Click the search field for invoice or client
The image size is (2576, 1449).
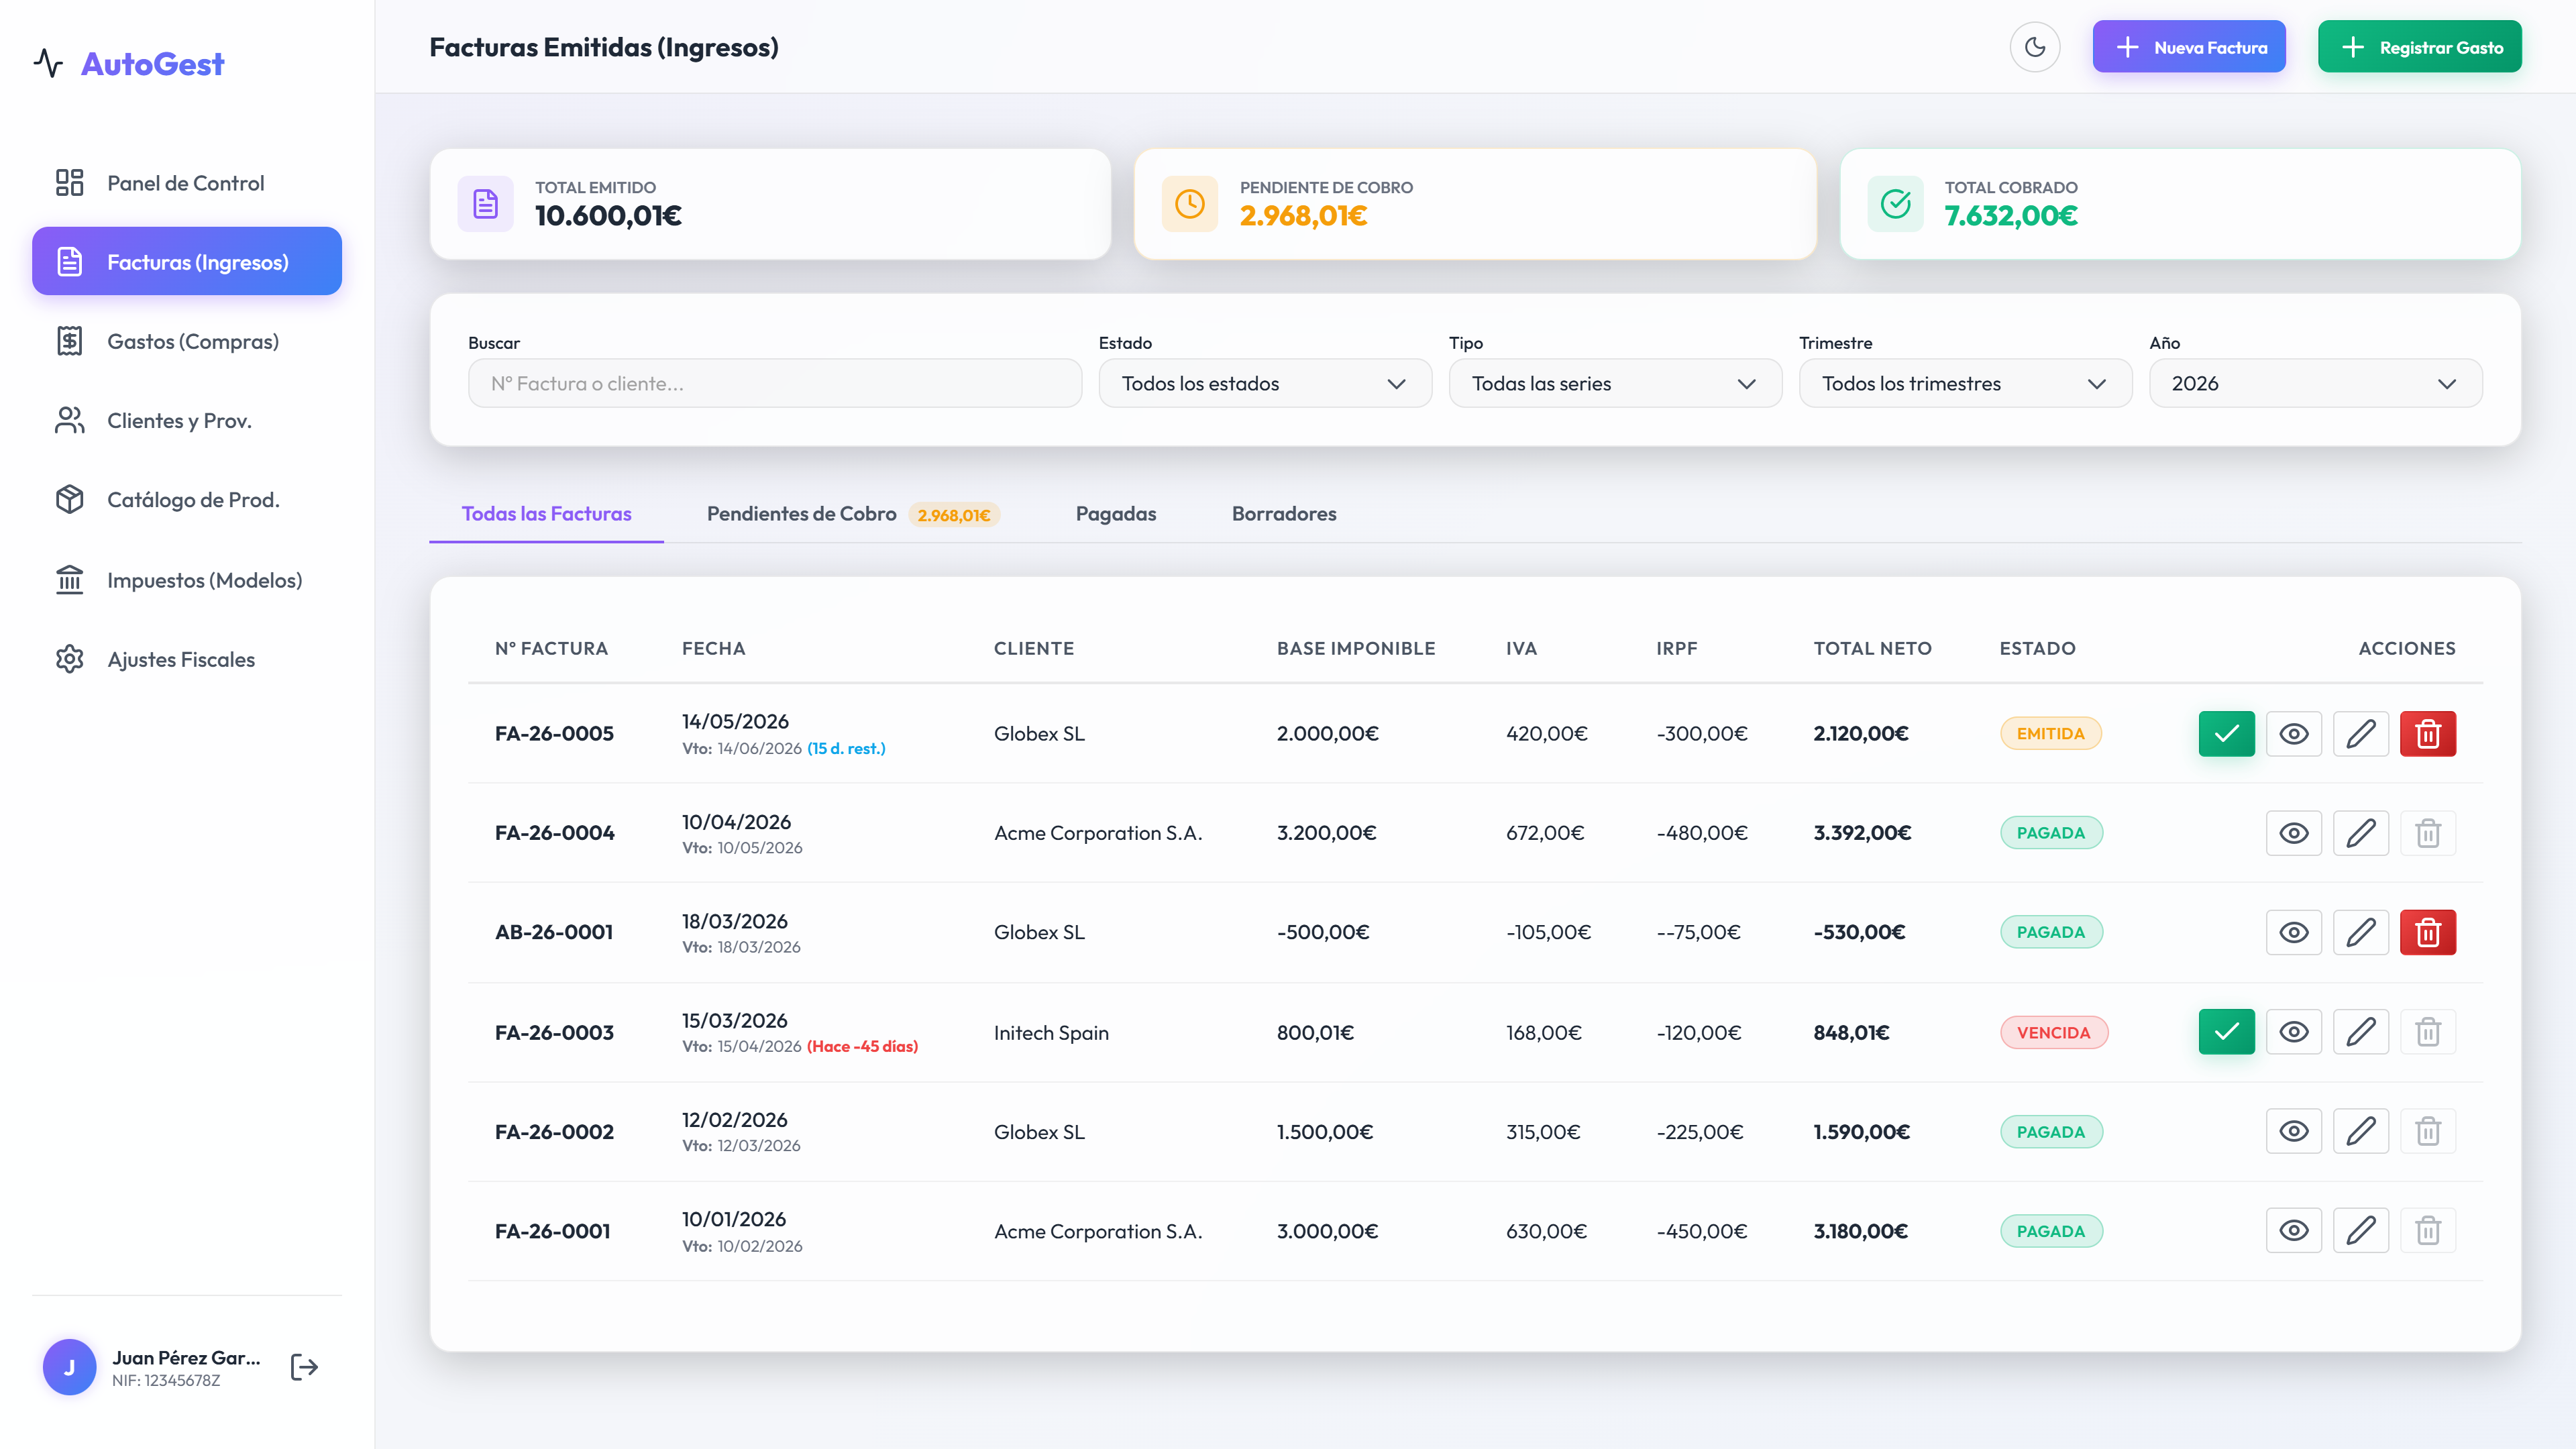775,383
